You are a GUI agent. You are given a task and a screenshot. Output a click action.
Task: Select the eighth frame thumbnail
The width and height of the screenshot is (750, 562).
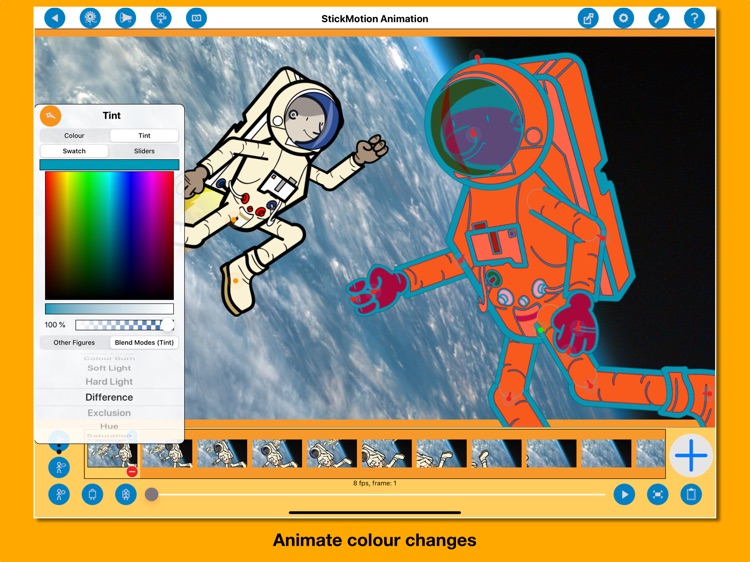tap(496, 454)
